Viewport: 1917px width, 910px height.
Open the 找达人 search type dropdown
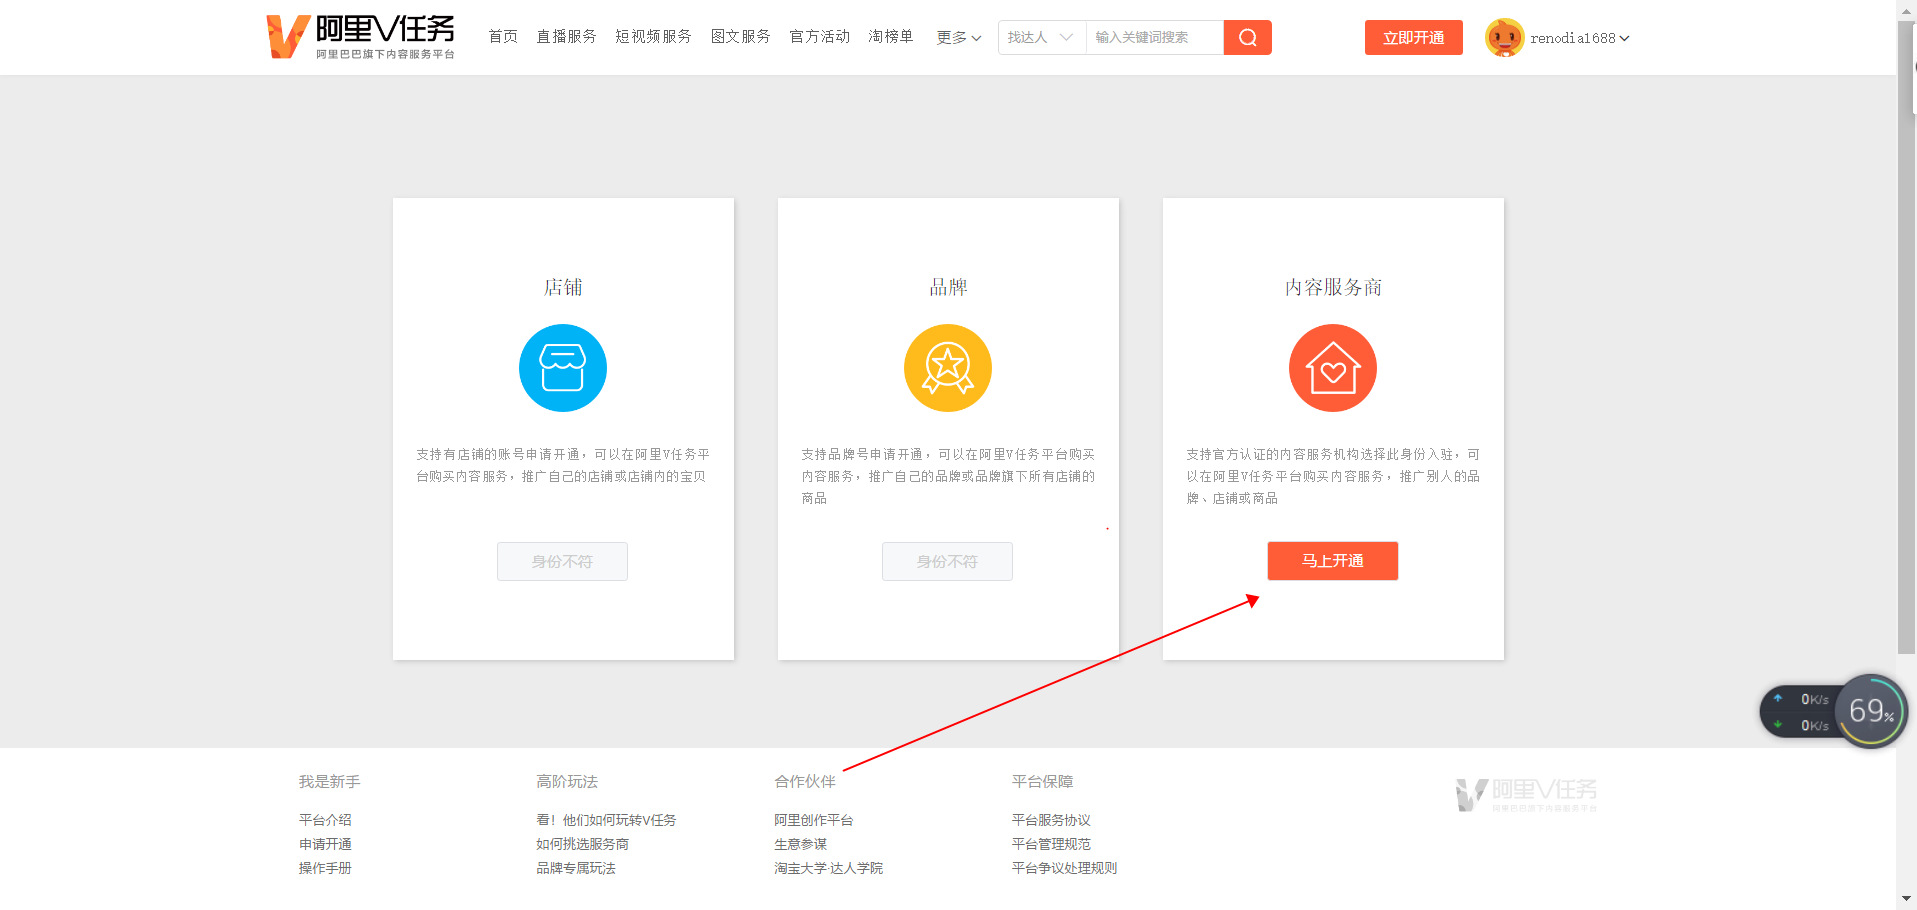[x=1041, y=38]
